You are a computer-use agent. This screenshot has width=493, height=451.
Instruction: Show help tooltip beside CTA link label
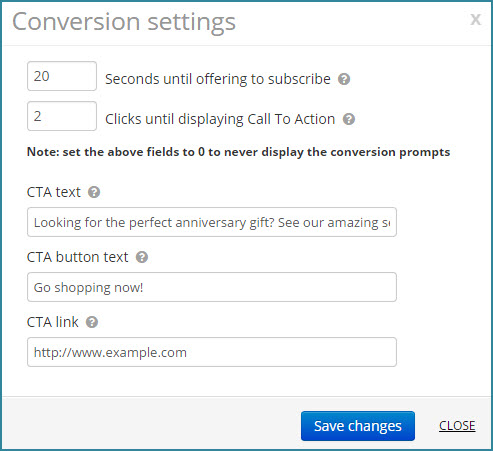tap(92, 322)
